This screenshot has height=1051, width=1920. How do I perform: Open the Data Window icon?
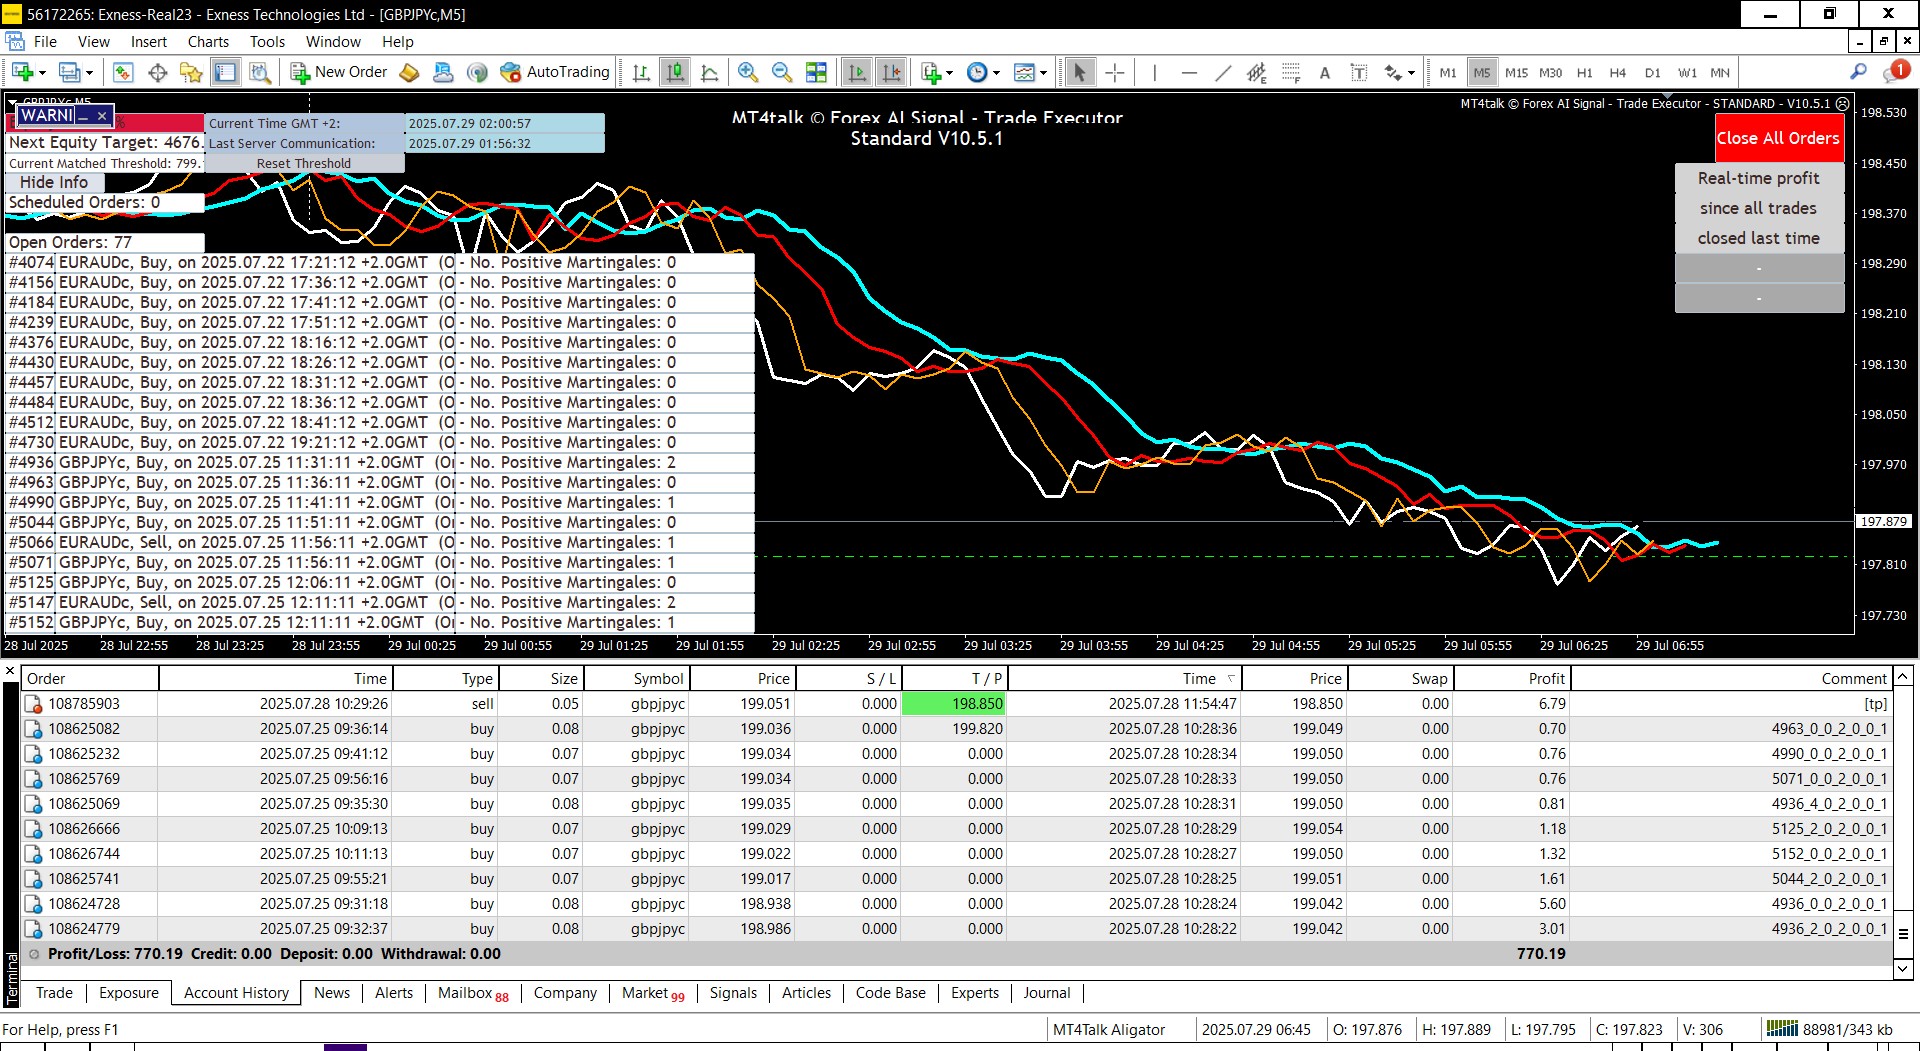pos(157,72)
